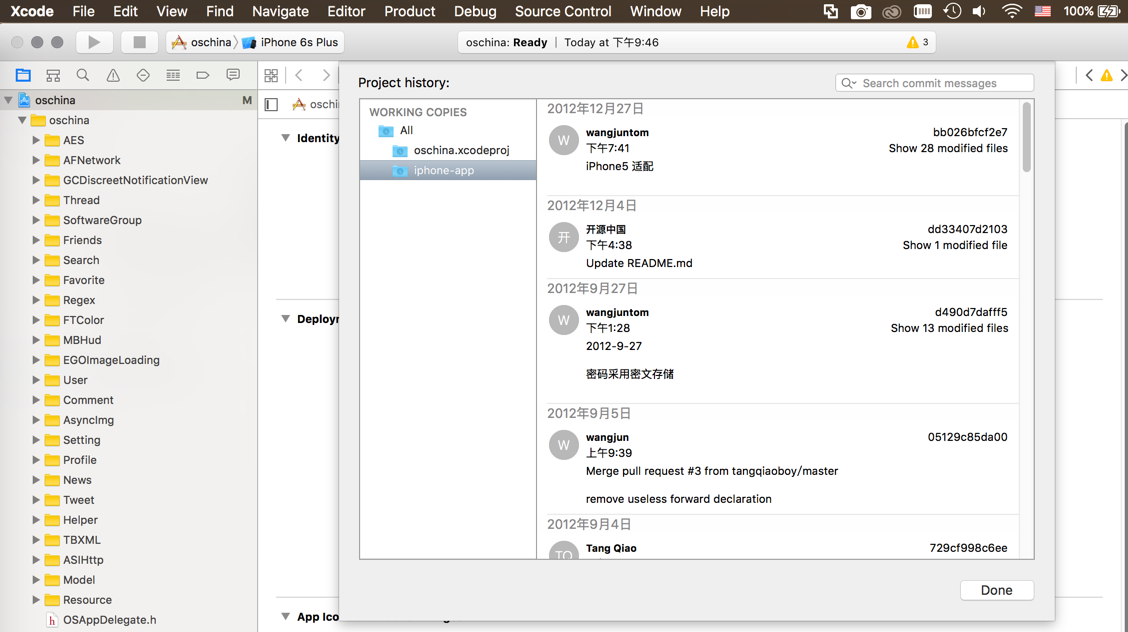Image resolution: width=1128 pixels, height=632 pixels.
Task: Collapse the oschina group folder
Action: click(x=22, y=120)
